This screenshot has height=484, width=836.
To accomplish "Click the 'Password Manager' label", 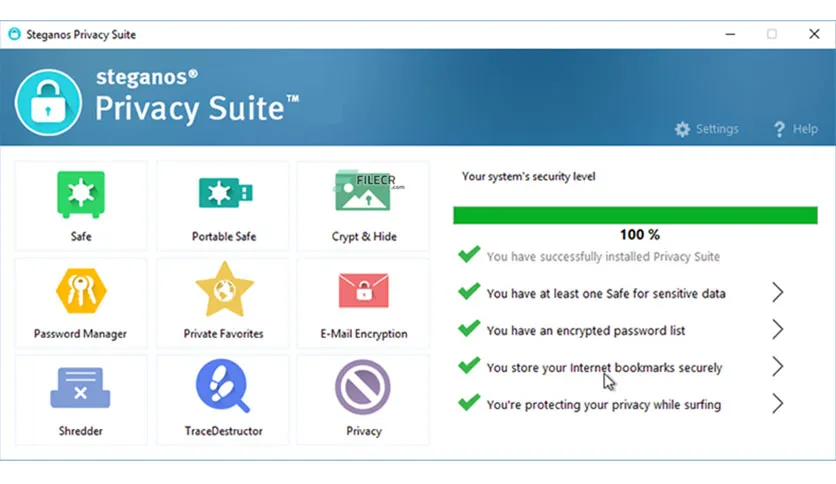I will [81, 334].
